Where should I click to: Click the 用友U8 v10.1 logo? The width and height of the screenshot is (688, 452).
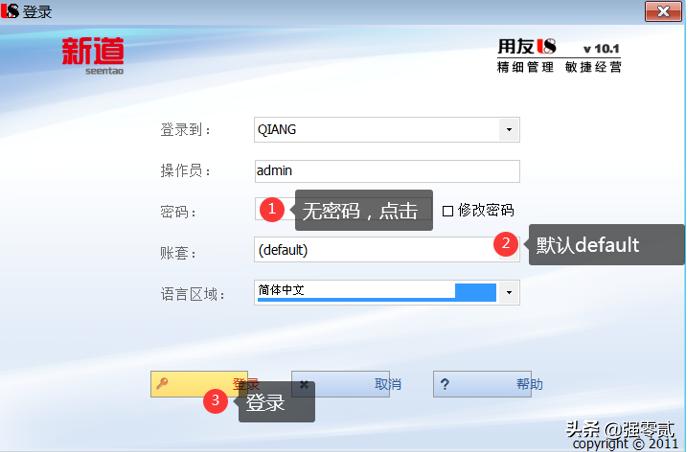point(559,55)
